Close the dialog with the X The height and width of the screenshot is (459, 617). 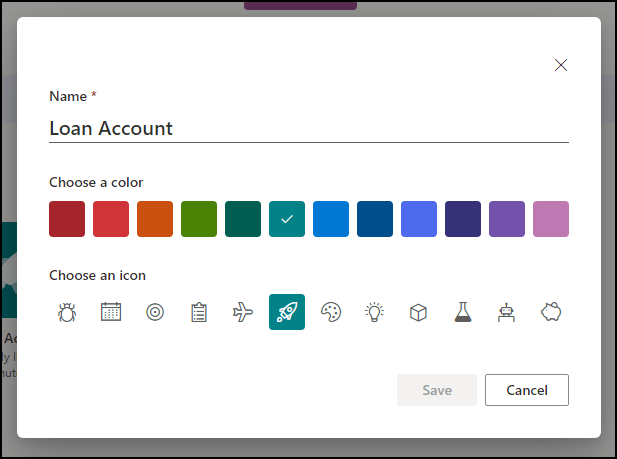point(561,65)
